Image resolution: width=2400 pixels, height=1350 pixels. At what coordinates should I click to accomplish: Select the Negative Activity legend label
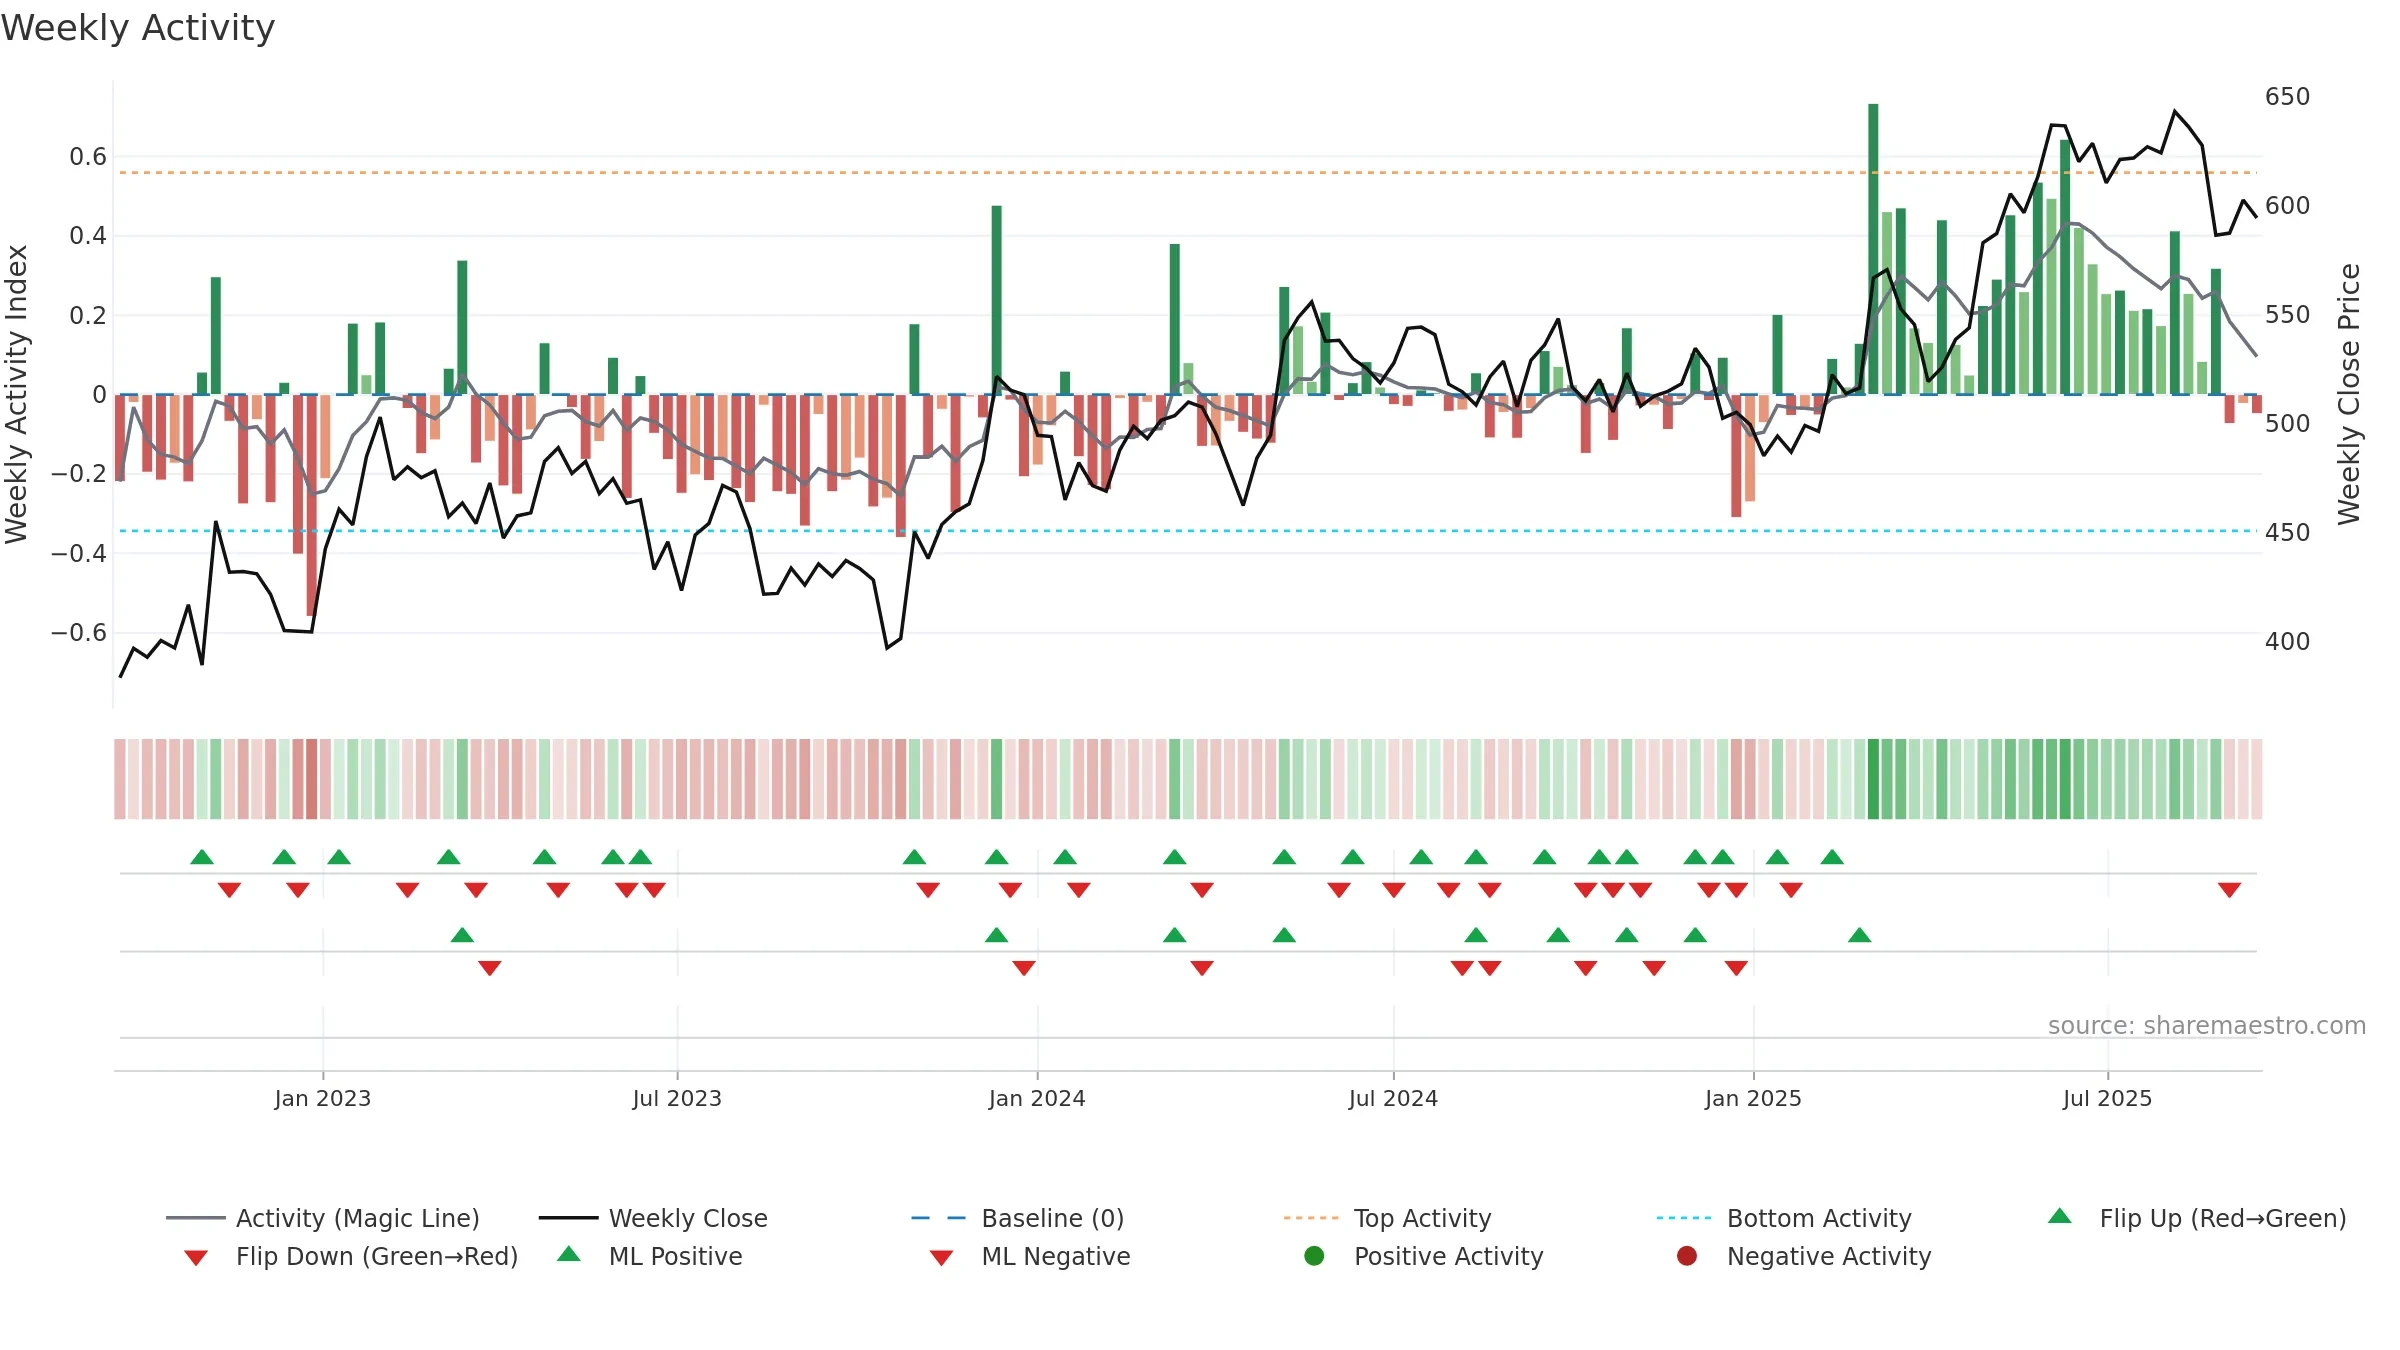[x=1829, y=1257]
